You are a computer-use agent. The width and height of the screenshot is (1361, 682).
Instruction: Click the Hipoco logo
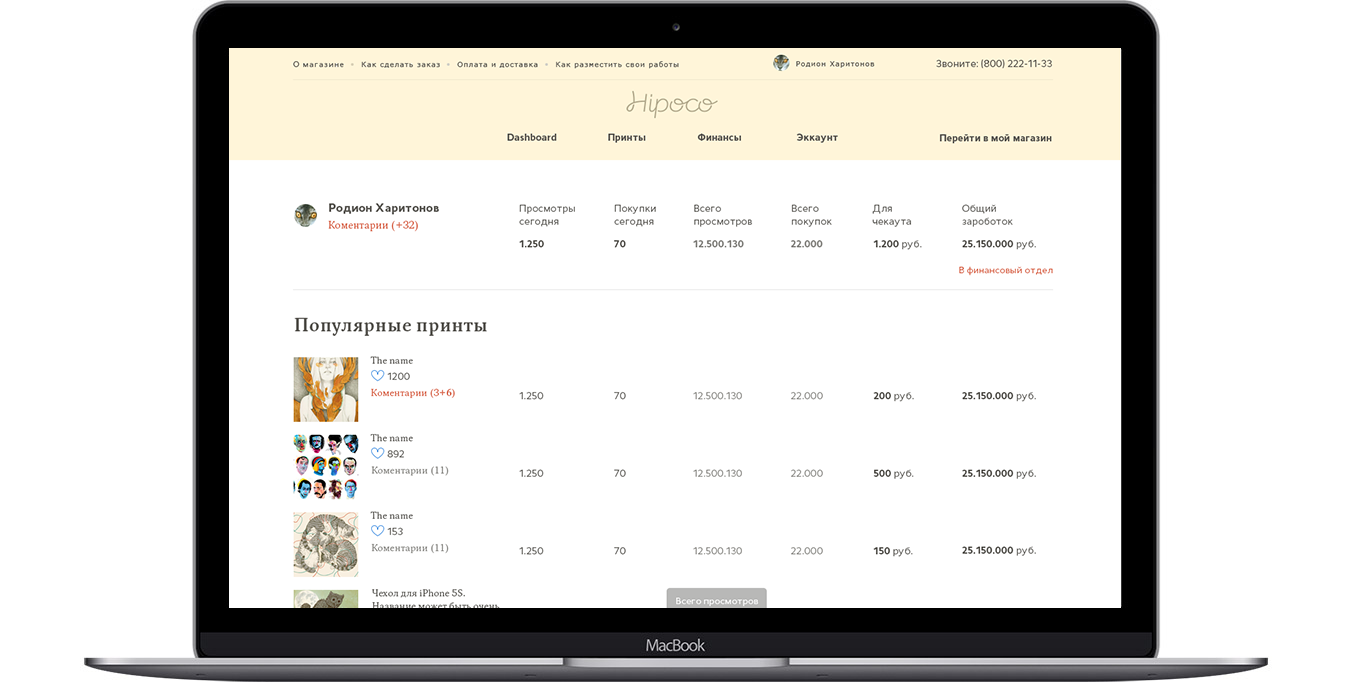tap(672, 104)
